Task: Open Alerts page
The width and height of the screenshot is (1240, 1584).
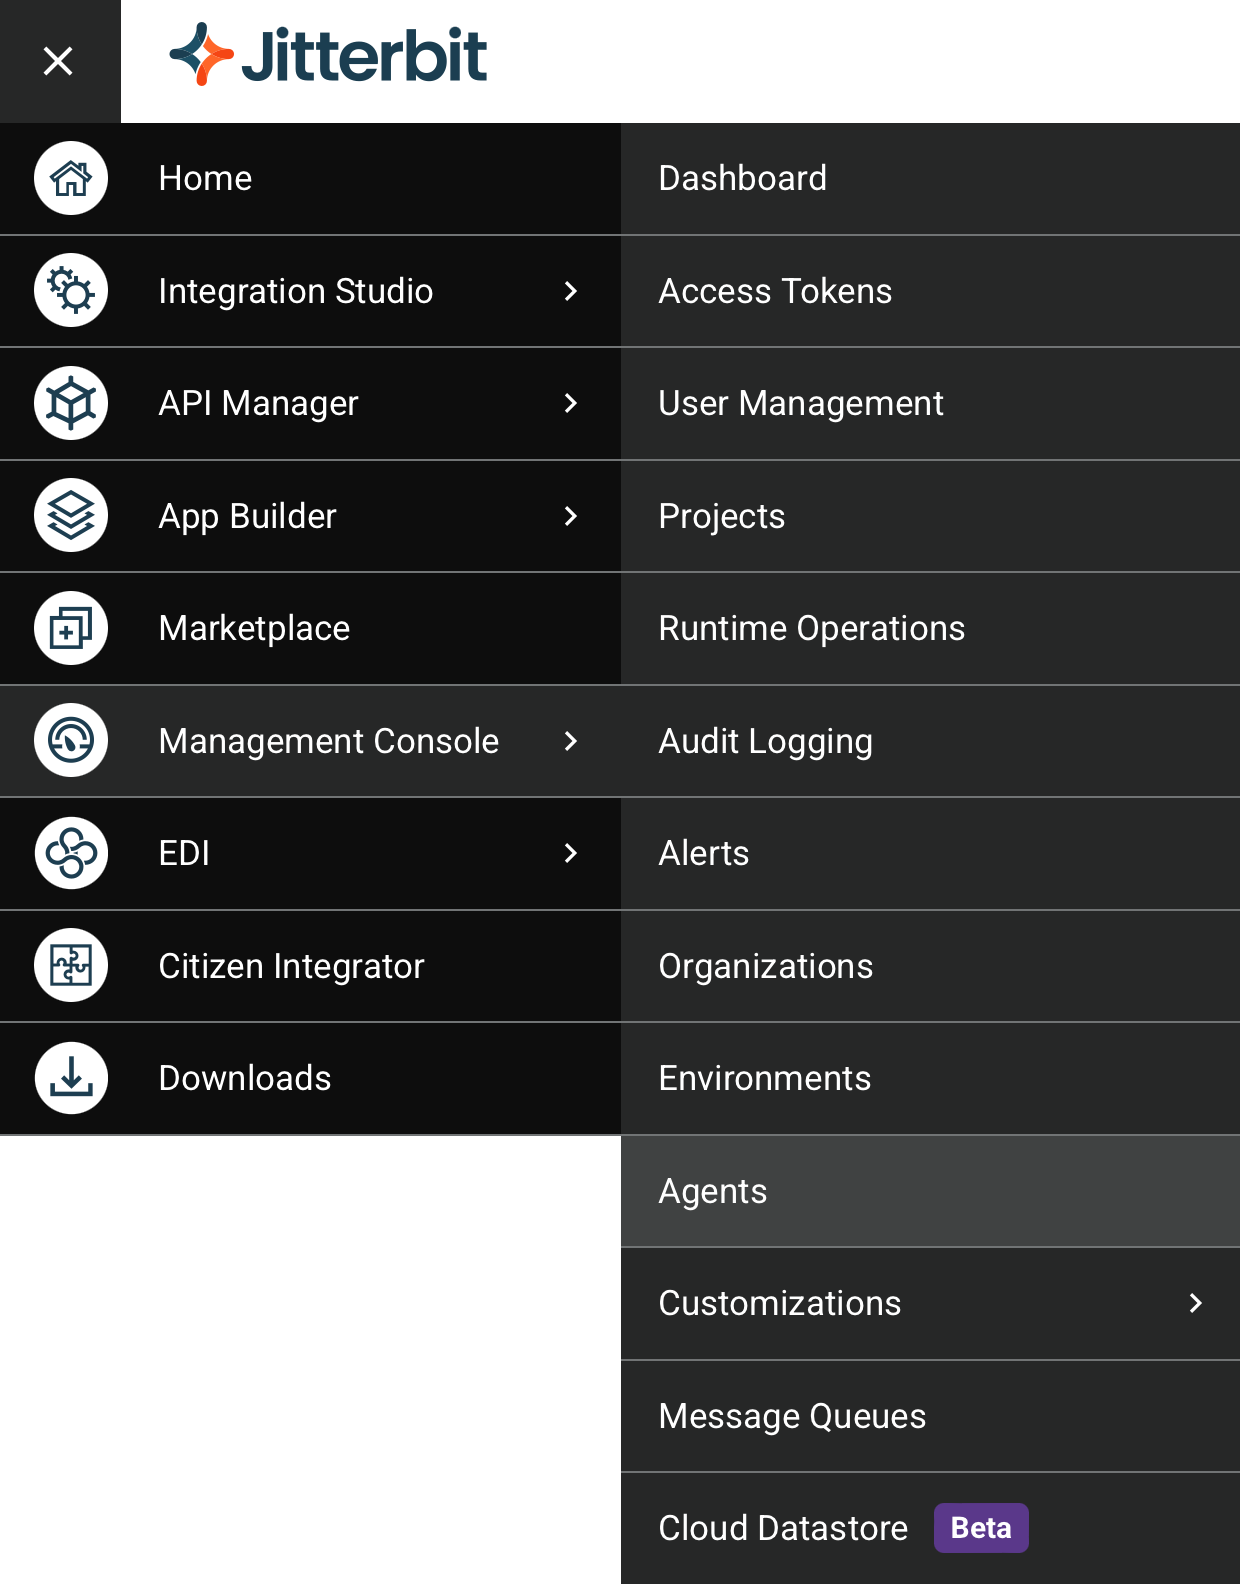Action: [930, 854]
